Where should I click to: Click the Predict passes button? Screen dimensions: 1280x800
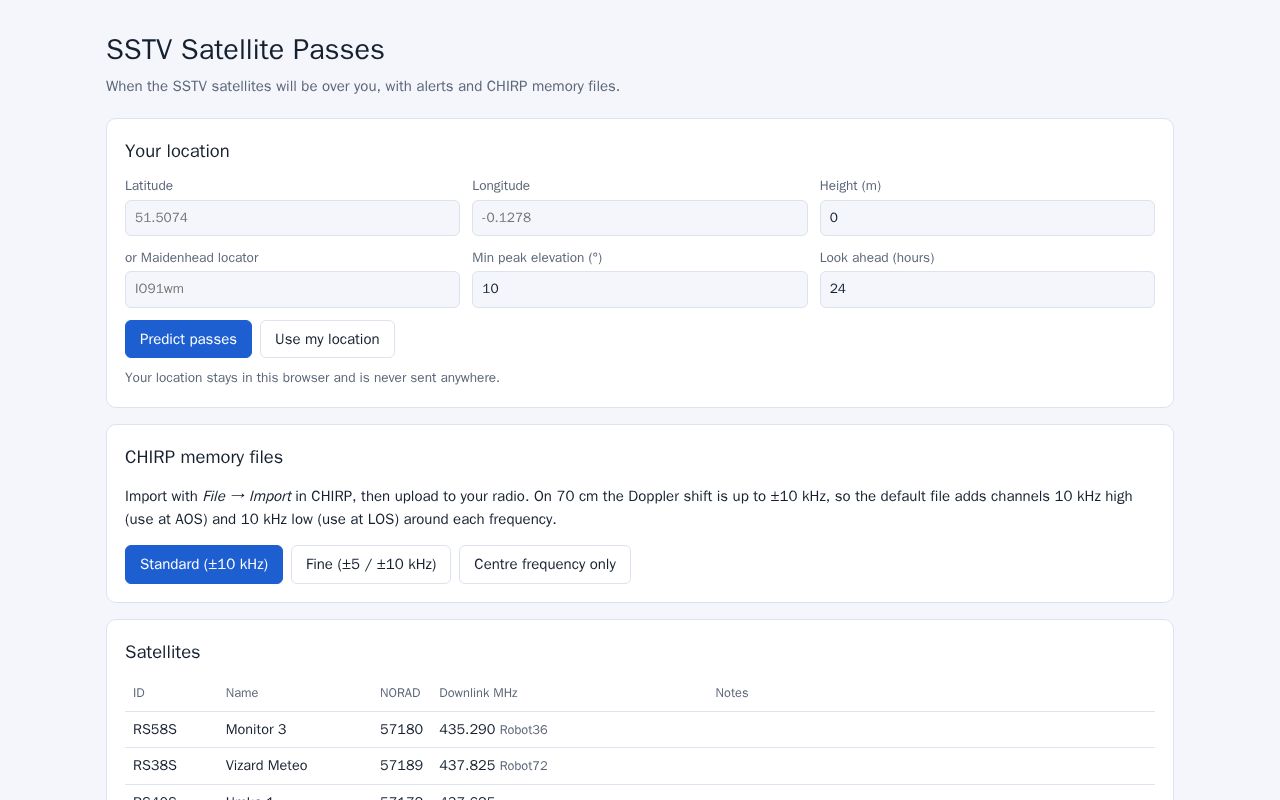(188, 339)
